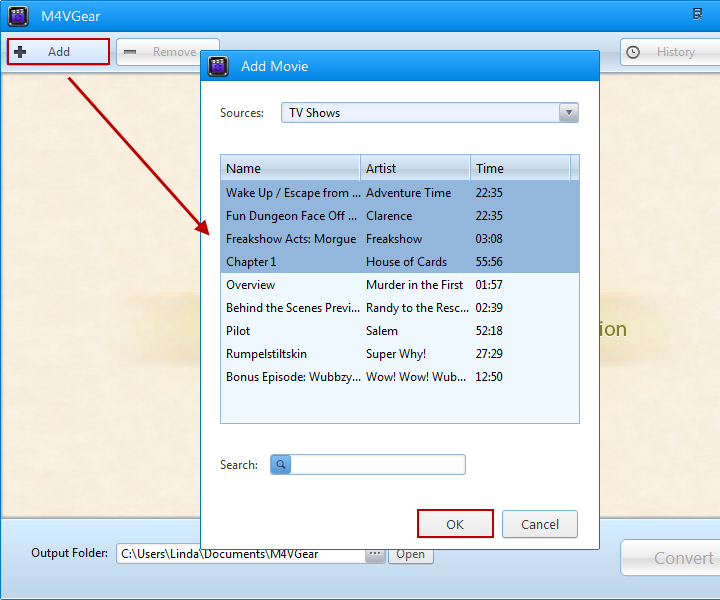
Task: Click the Convert button
Action: pyautogui.click(x=670, y=558)
